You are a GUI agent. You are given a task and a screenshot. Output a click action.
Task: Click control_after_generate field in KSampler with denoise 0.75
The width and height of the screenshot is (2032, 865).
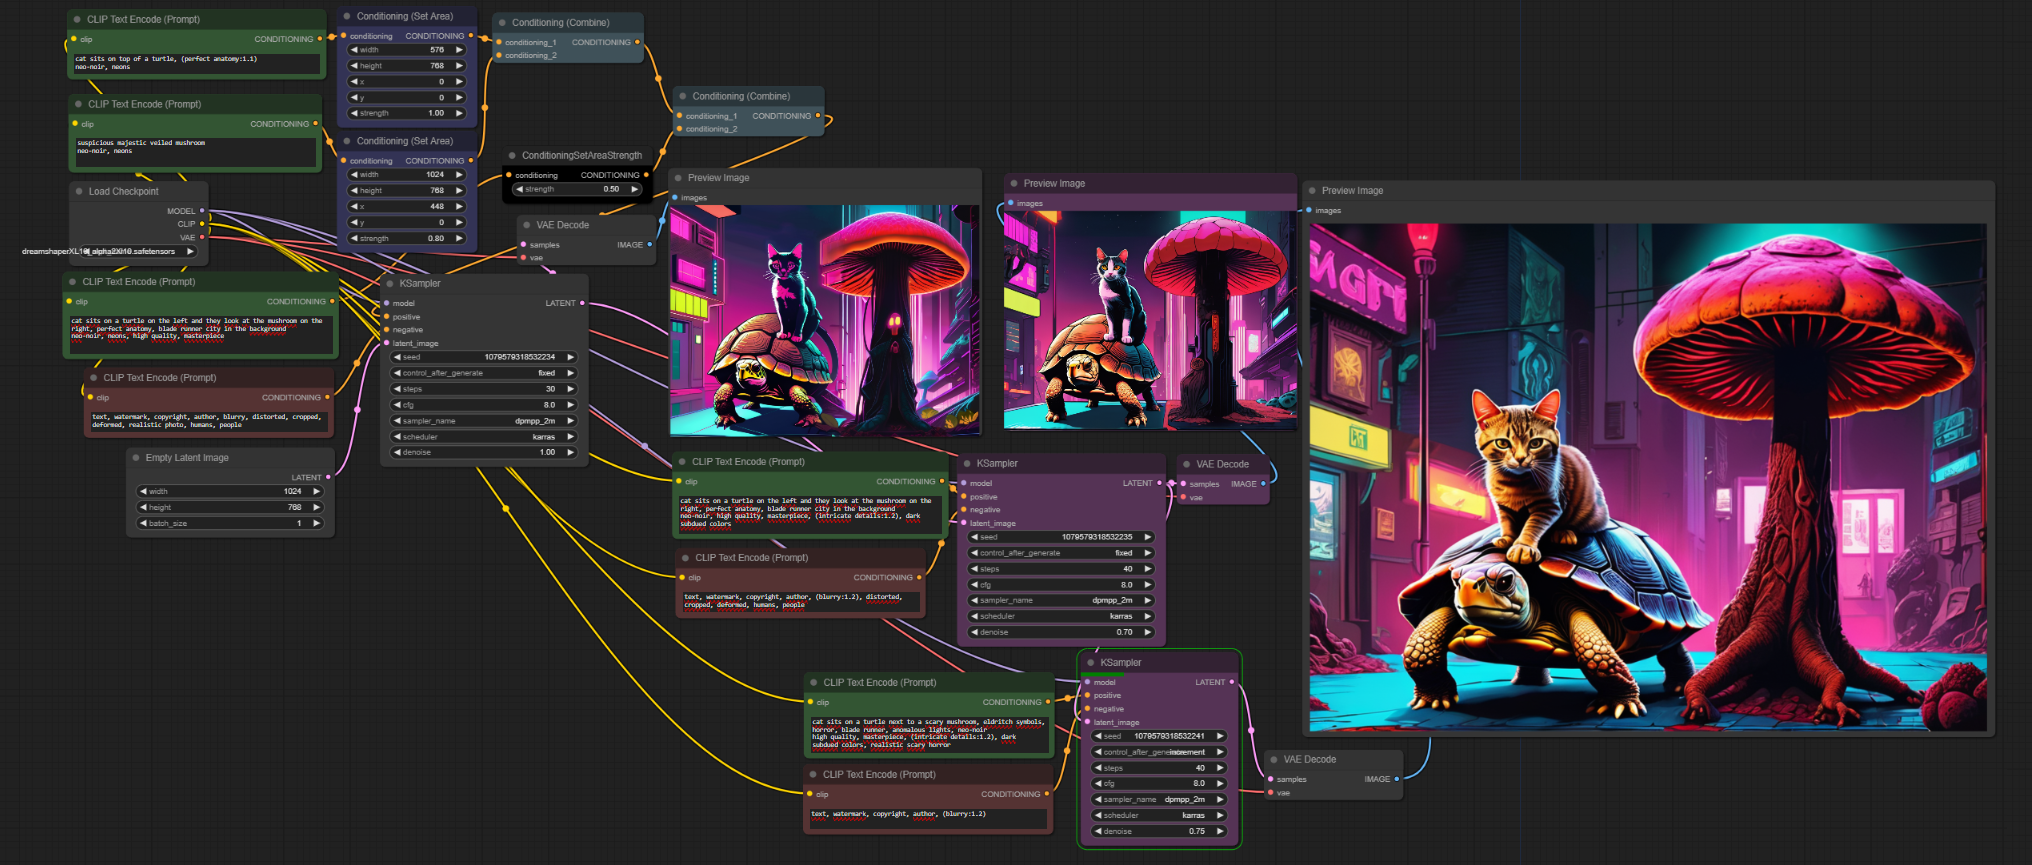click(x=1158, y=752)
